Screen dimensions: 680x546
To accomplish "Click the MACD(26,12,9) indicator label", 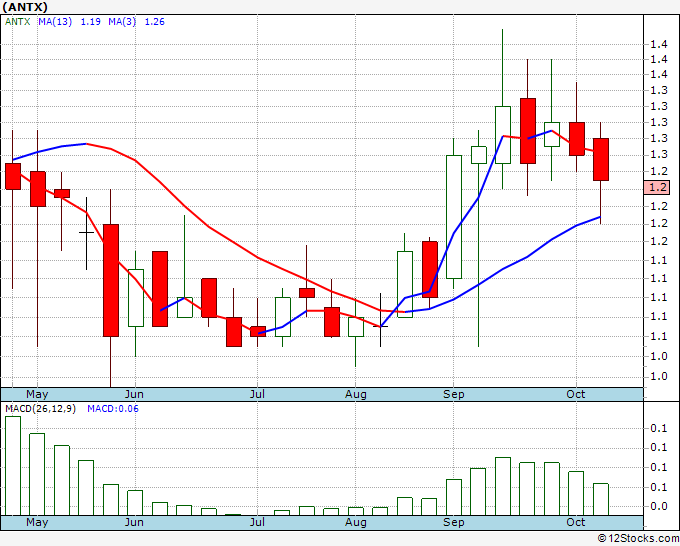I will 40,409.
